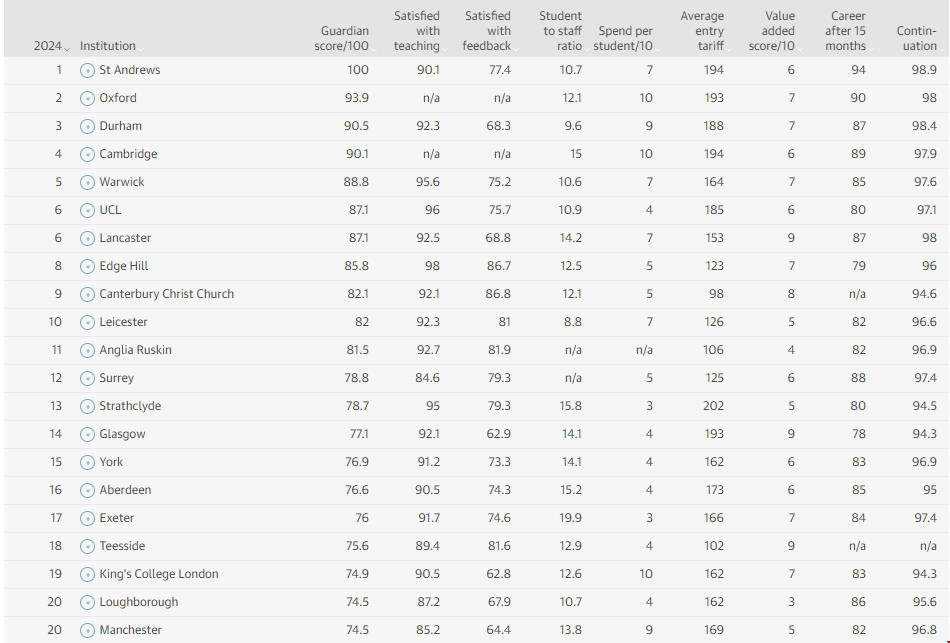Click the expand icon beside Oxford
The width and height of the screenshot is (950, 643).
(87, 98)
